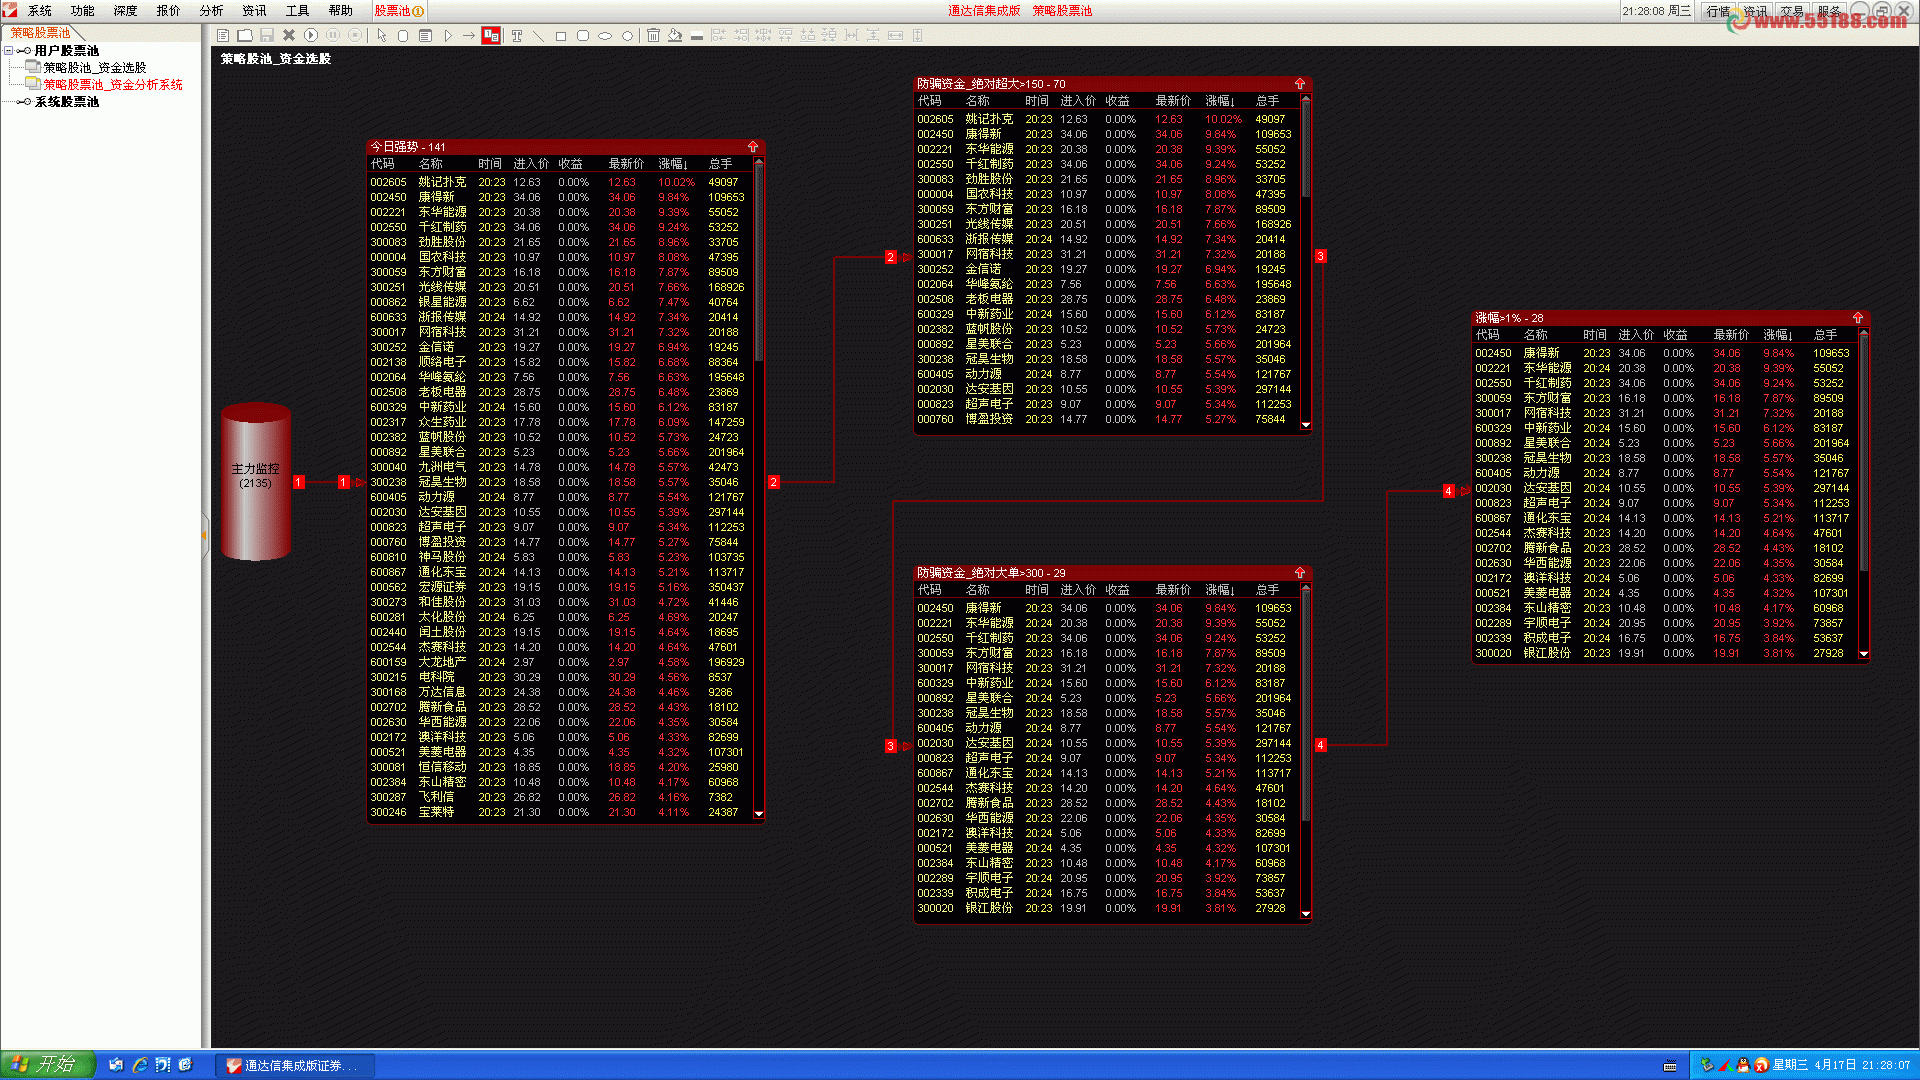Click the line thickness icon
This screenshot has width=1920, height=1080.
697,35
